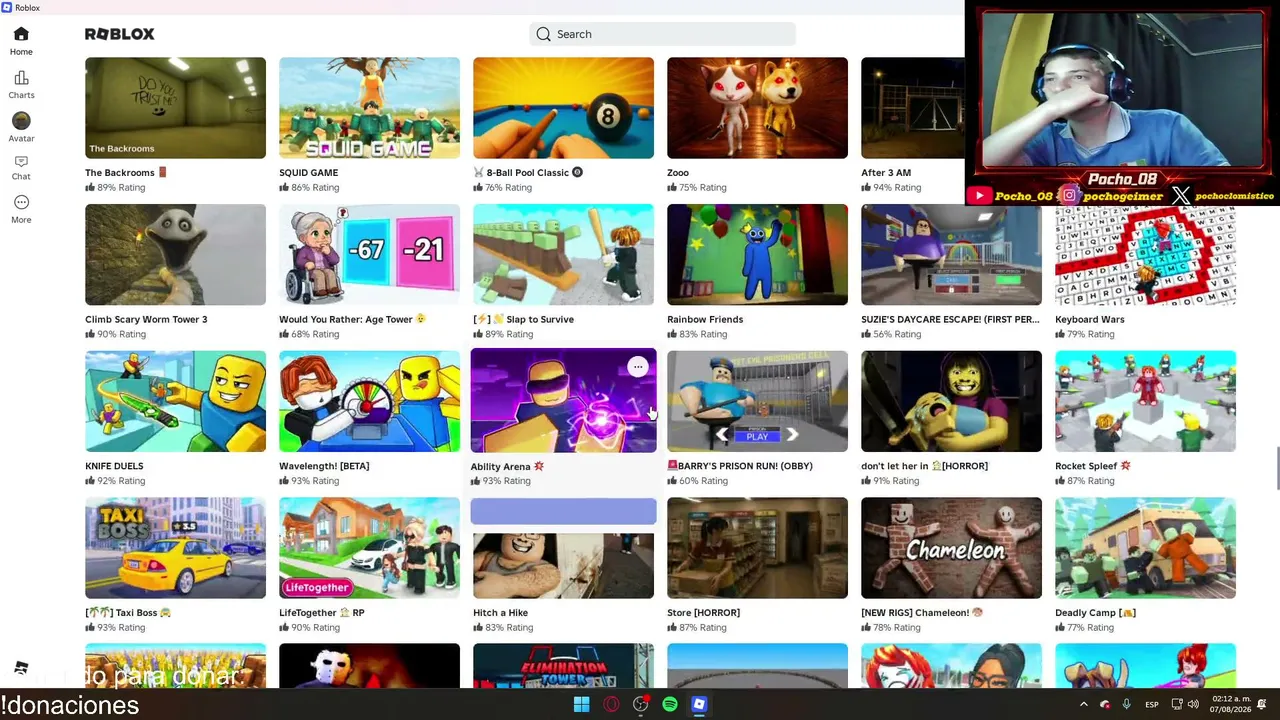This screenshot has height=720, width=1280.
Task: Open the KNIFE DUELS thumbnail
Action: click(175, 401)
